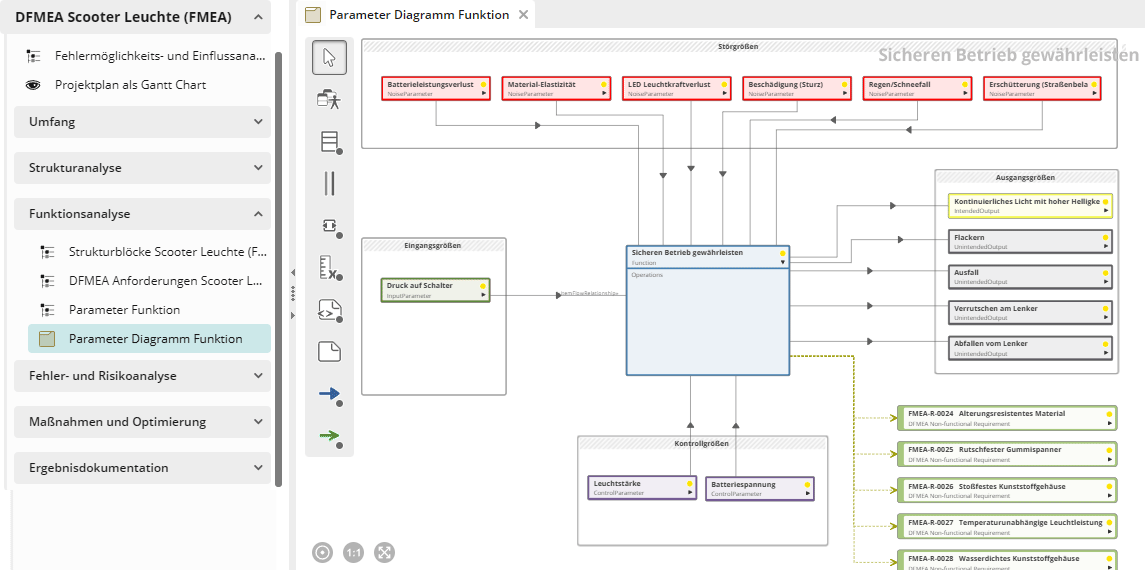The height and width of the screenshot is (570, 1146).
Task: Select the Verrutschen am Lenker block
Action: tap(1031, 312)
